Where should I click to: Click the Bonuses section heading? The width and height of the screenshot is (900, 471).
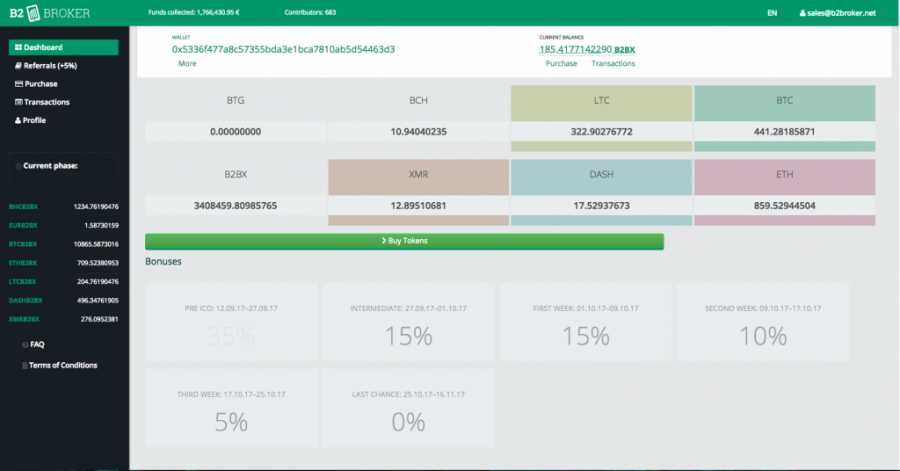[163, 262]
